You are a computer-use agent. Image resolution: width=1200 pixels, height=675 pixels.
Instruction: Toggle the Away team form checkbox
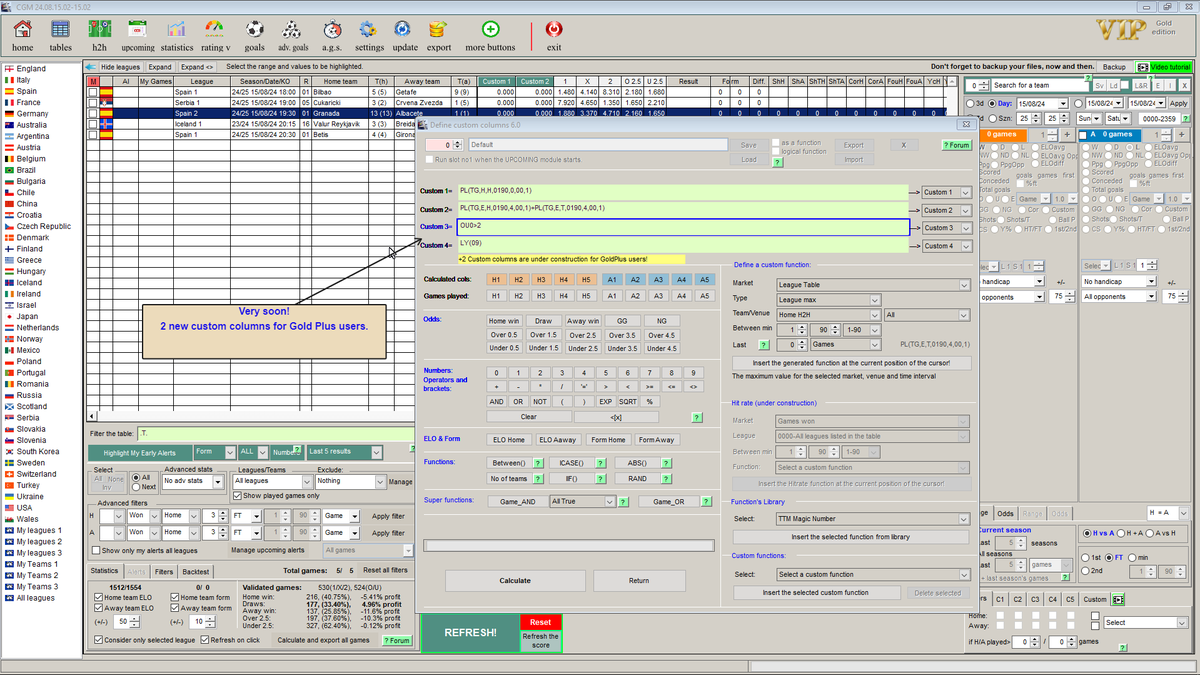(x=176, y=608)
